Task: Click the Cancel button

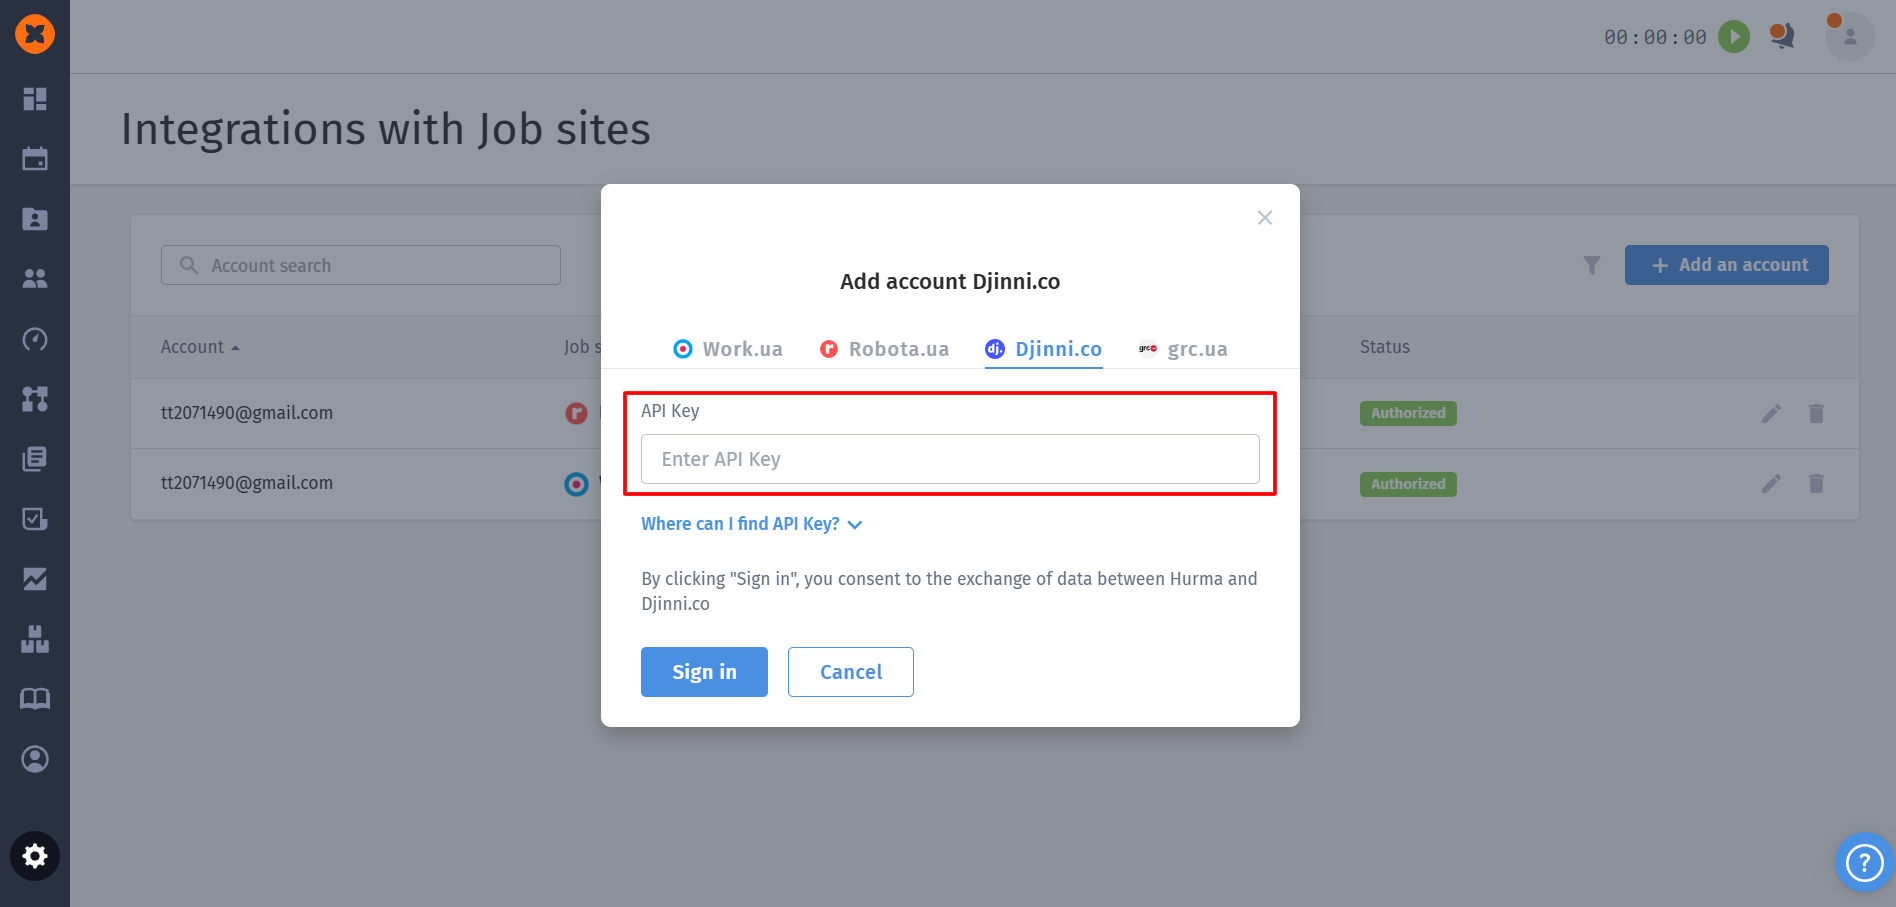Action: pos(850,672)
